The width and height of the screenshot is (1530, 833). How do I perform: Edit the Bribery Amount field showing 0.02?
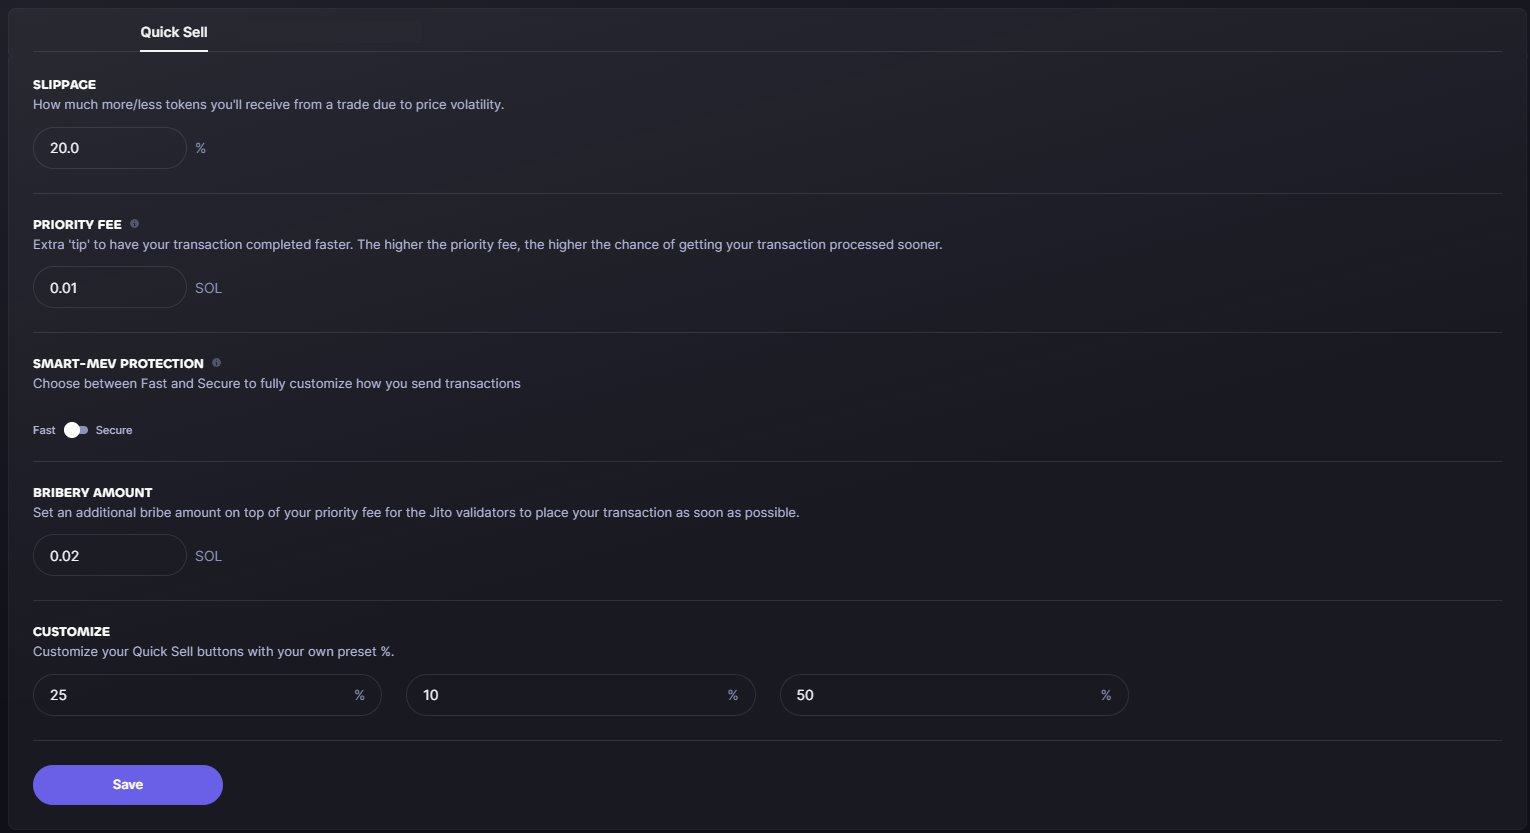coord(109,555)
